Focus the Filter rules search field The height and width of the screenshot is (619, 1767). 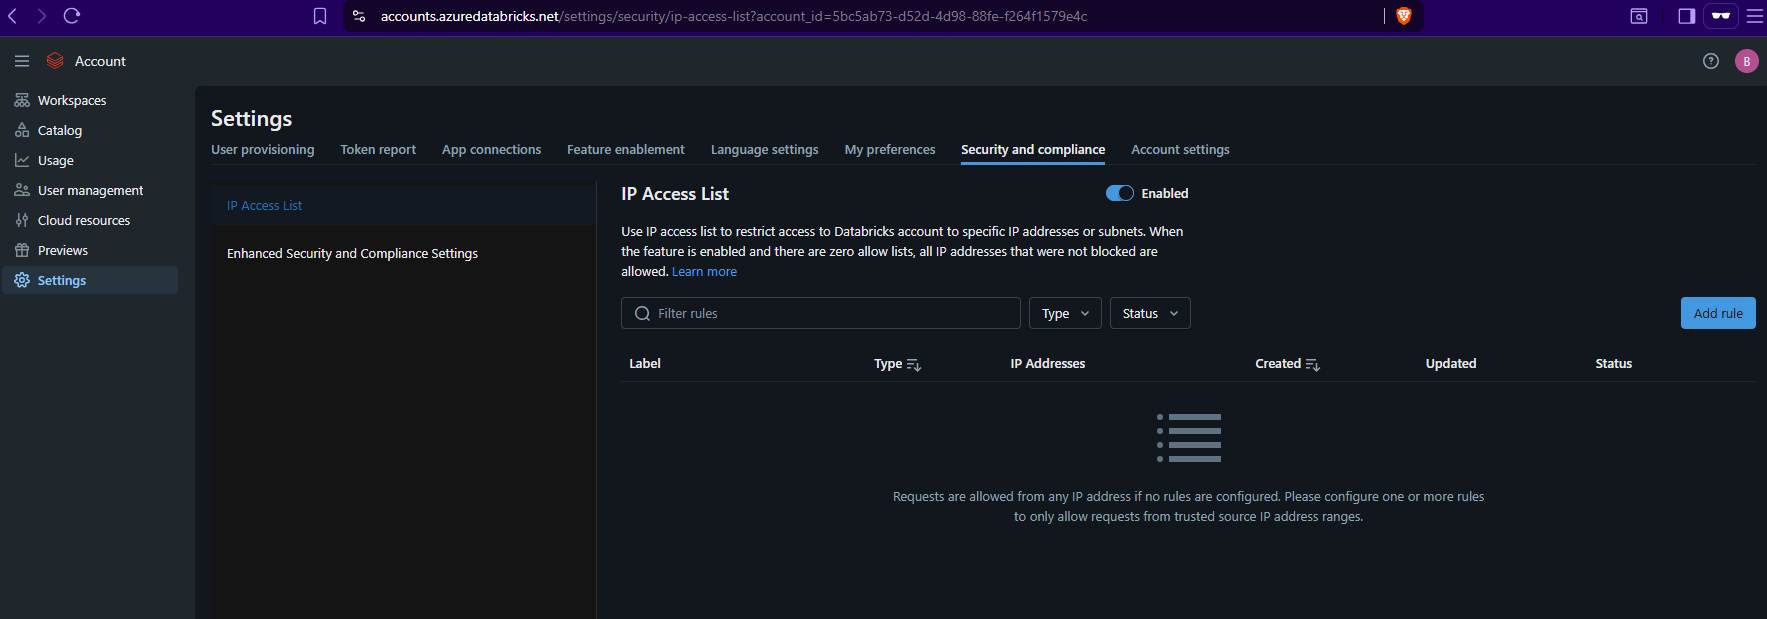820,313
